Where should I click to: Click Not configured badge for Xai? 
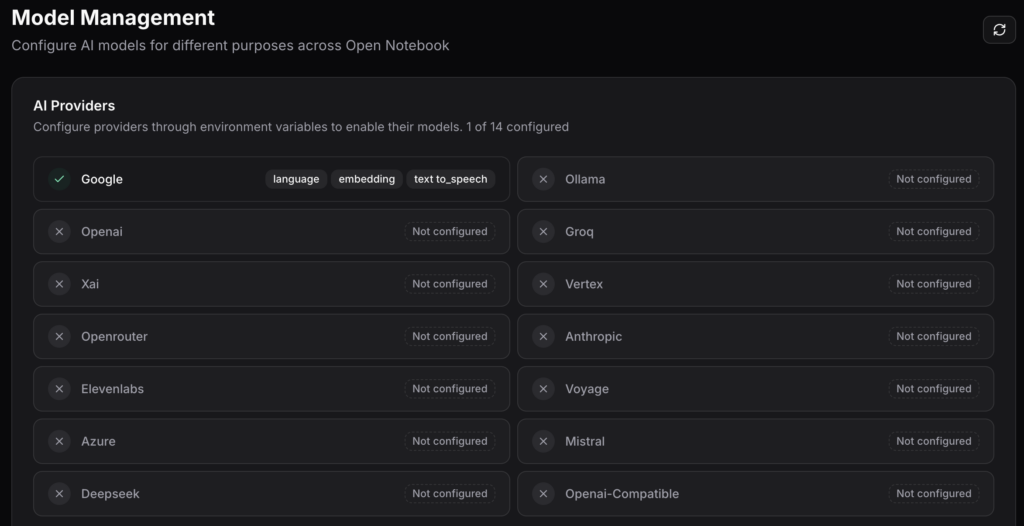tap(449, 284)
